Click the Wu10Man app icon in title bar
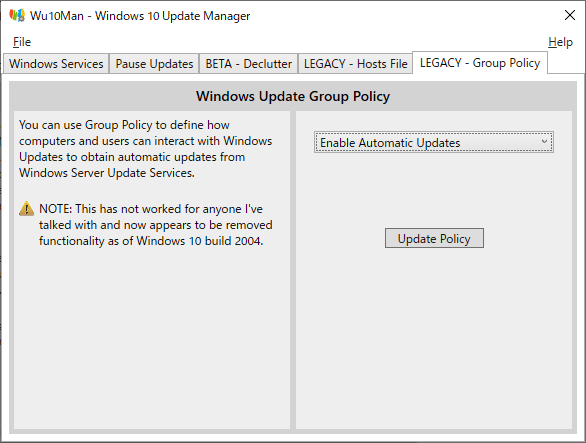This screenshot has width=586, height=443. (17, 15)
